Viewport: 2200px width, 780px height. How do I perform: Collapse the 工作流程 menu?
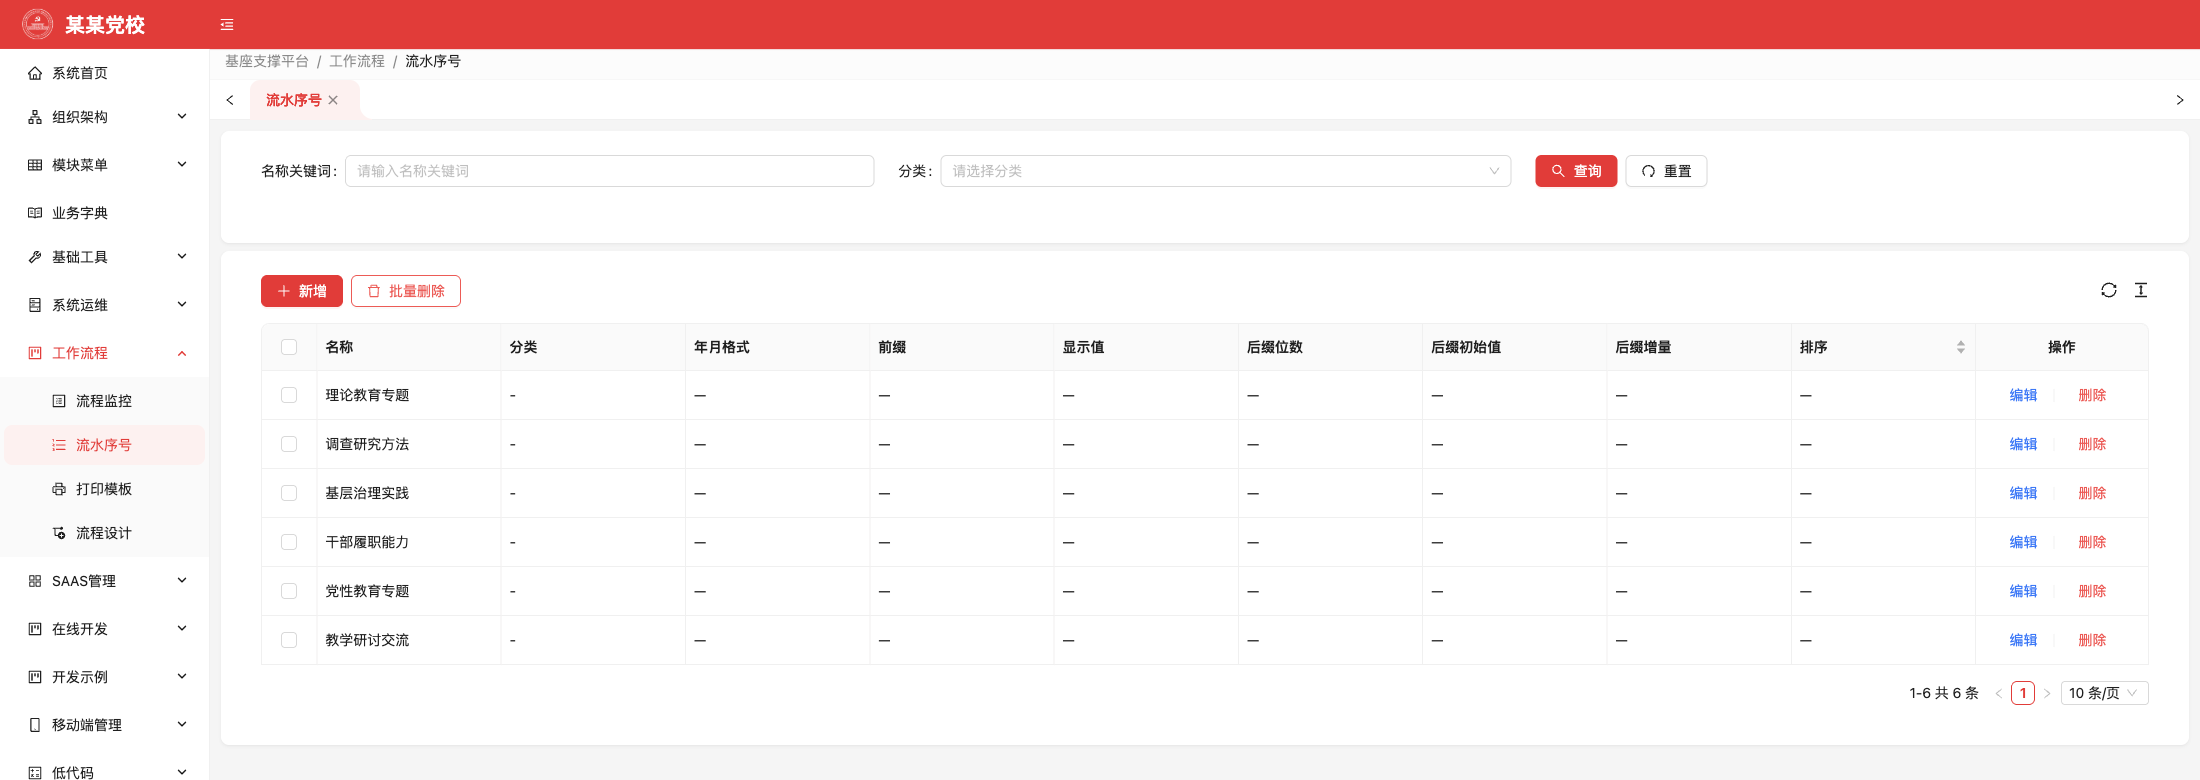tap(105, 353)
